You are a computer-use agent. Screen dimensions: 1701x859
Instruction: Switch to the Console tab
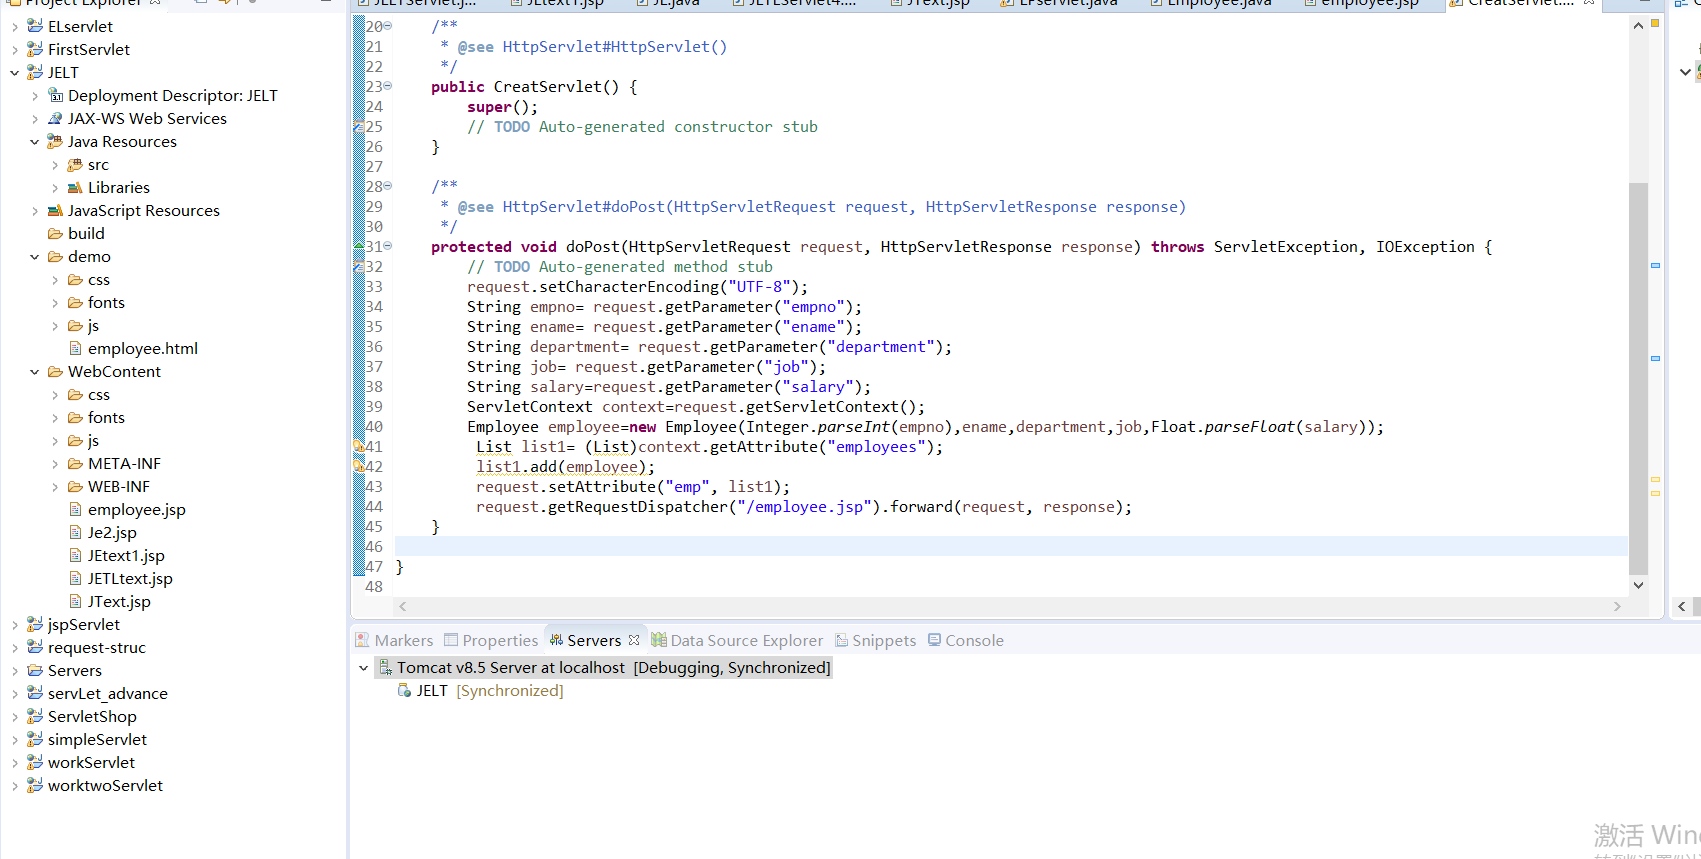[966, 640]
